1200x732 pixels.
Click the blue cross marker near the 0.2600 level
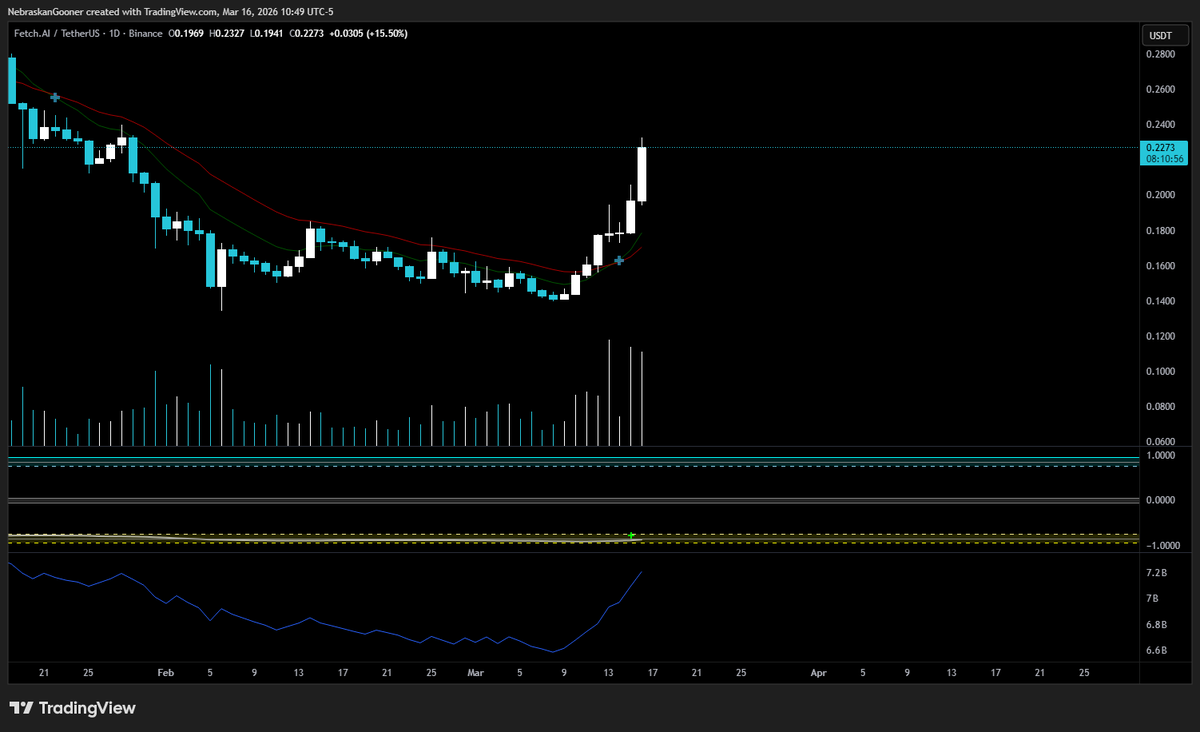pyautogui.click(x=55, y=97)
